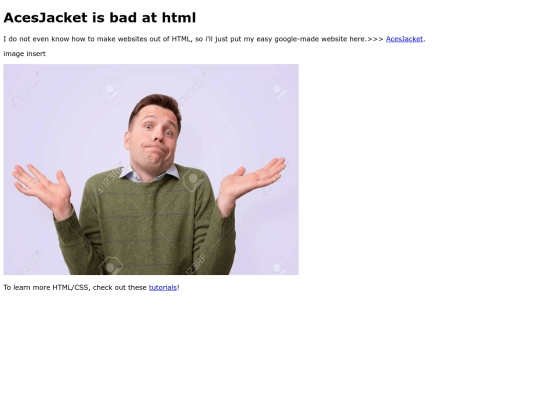Click the "To learn more HTML/CSS" text
Image resolution: width=540 pixels, height=405 pixels.
(x=46, y=287)
